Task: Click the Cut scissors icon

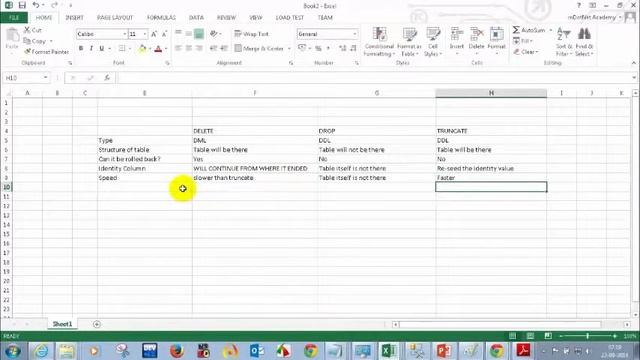Action: 27,30
